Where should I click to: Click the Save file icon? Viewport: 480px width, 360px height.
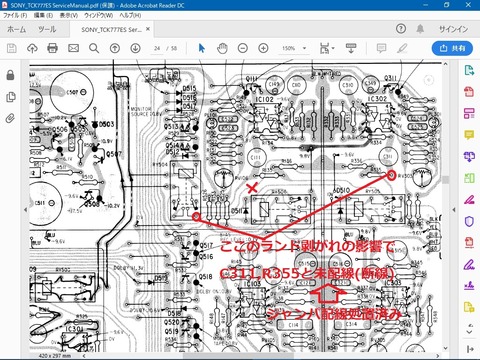point(12,49)
